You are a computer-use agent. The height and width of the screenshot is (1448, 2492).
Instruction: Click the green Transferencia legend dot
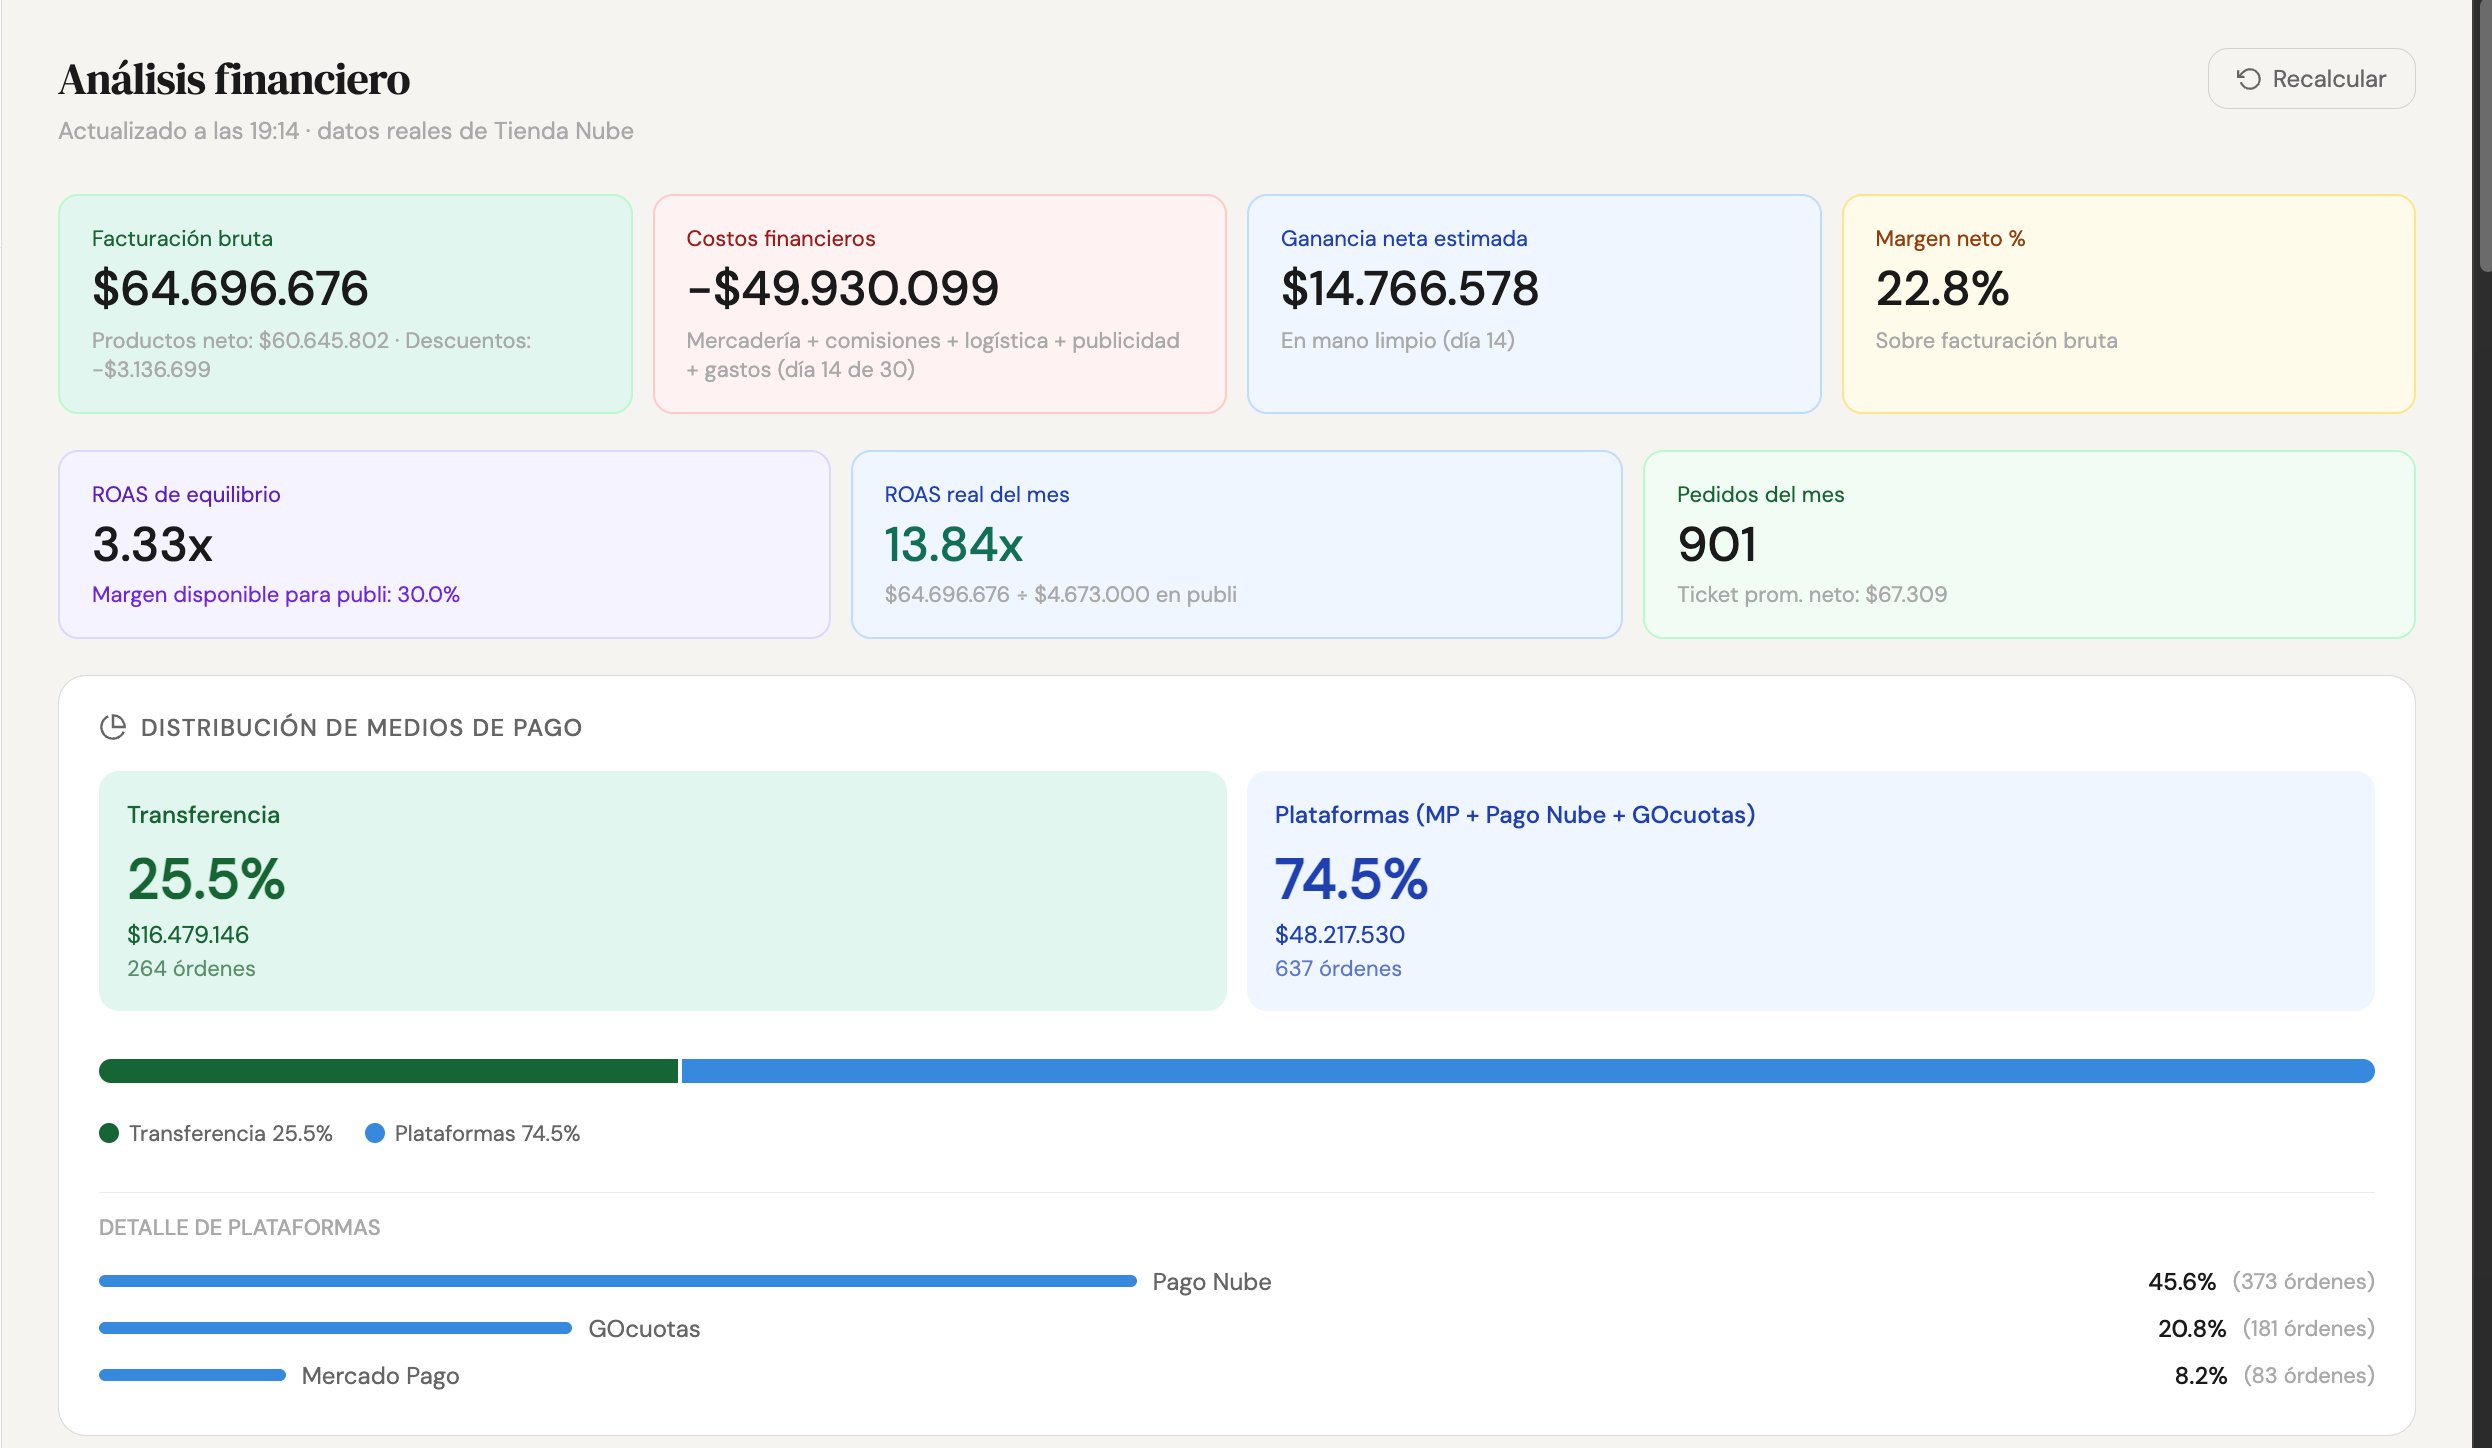tap(109, 1133)
